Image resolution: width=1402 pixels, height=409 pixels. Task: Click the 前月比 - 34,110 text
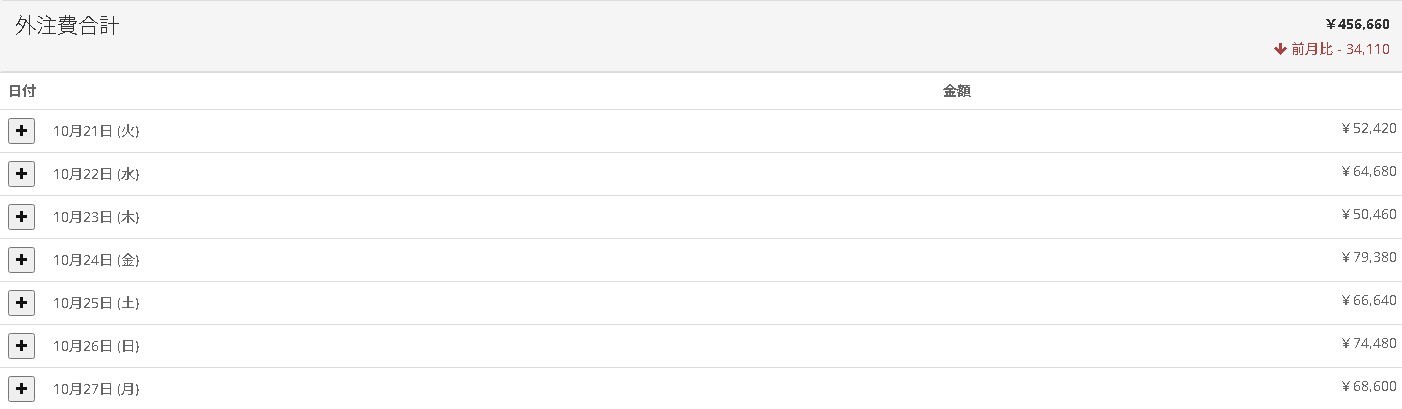pyautogui.click(x=1340, y=49)
